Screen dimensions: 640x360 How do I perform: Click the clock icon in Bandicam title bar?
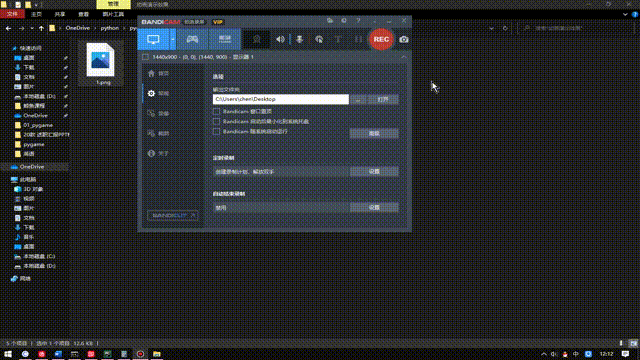pos(344,20)
